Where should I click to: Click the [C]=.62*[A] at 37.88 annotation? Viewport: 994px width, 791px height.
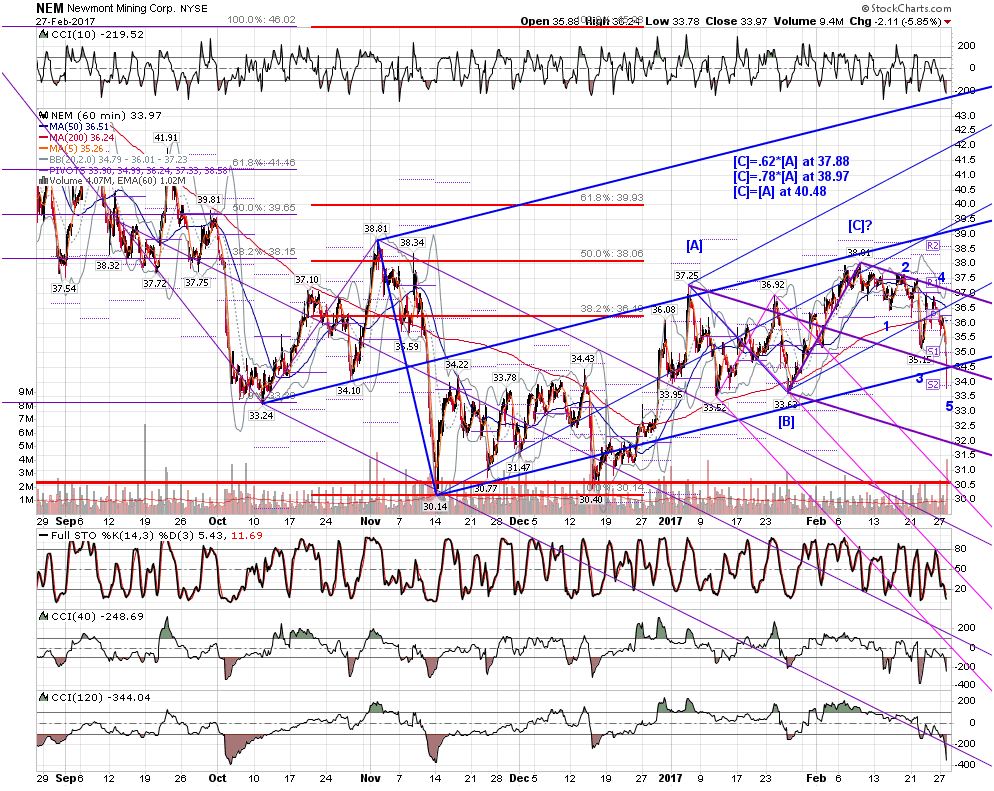(791, 162)
